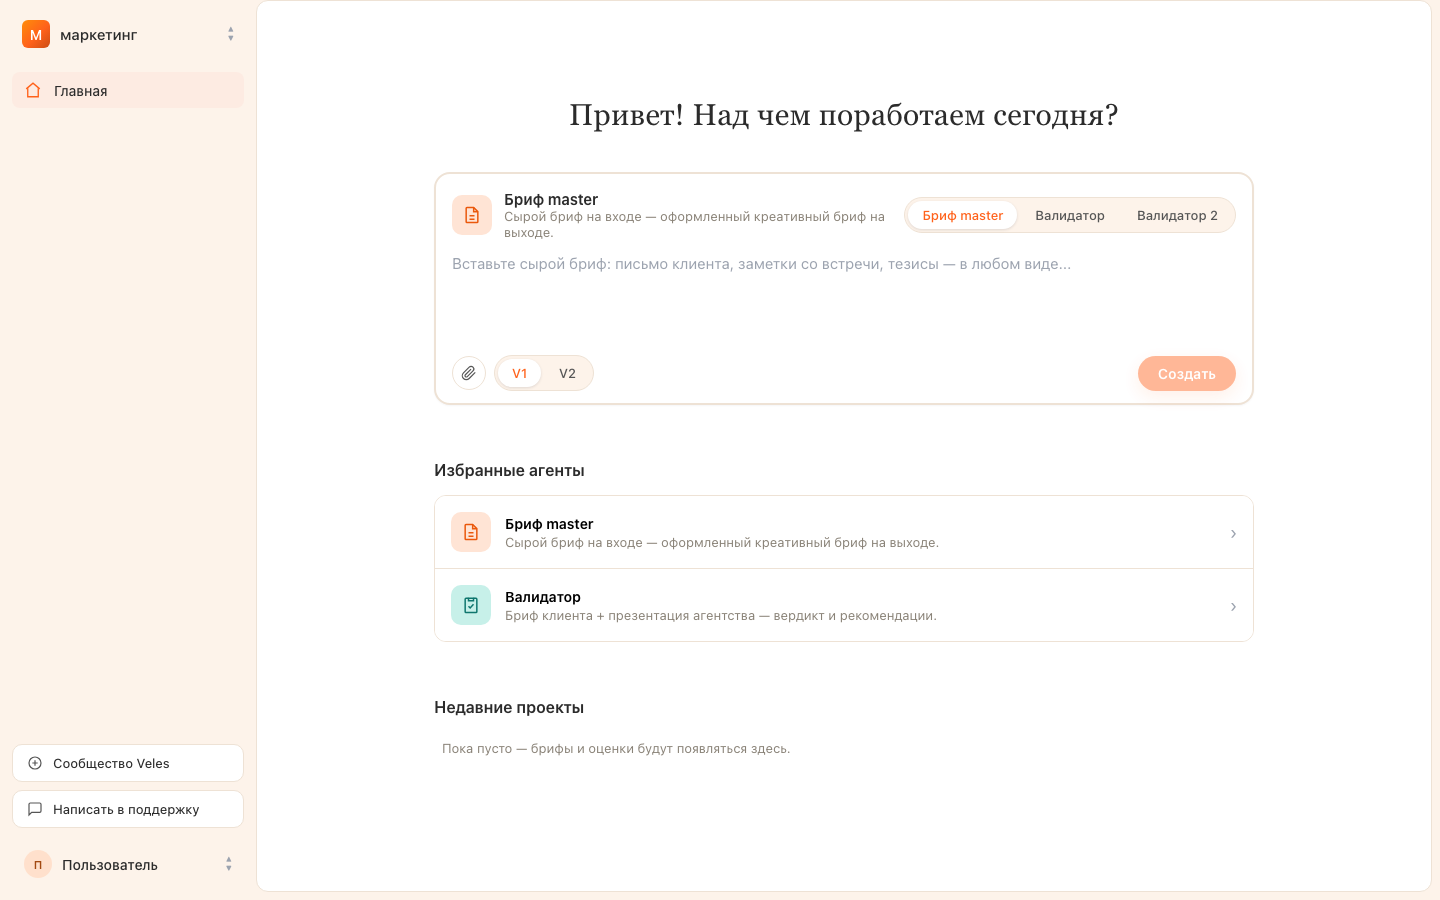Open the Сообщество Veles button
The width and height of the screenshot is (1440, 900).
point(128,763)
